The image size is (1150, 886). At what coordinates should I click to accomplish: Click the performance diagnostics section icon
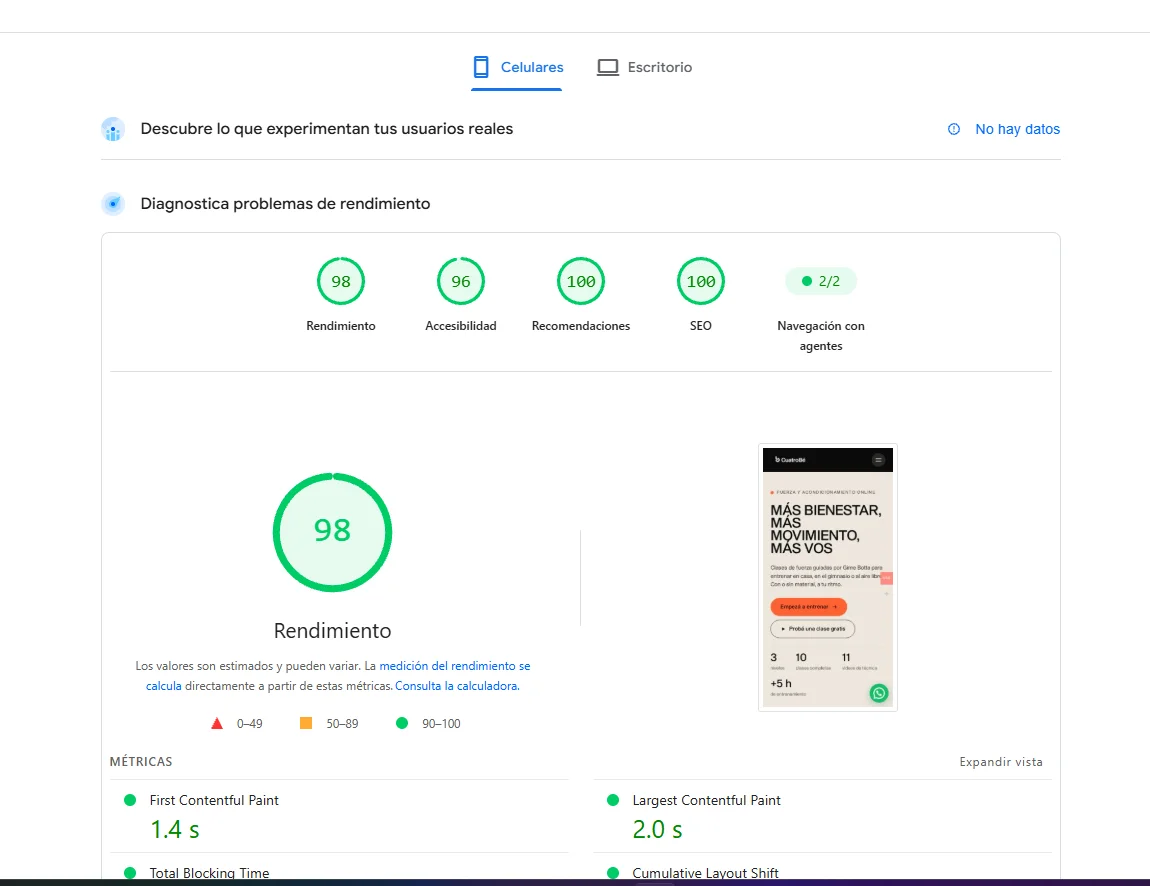[113, 204]
